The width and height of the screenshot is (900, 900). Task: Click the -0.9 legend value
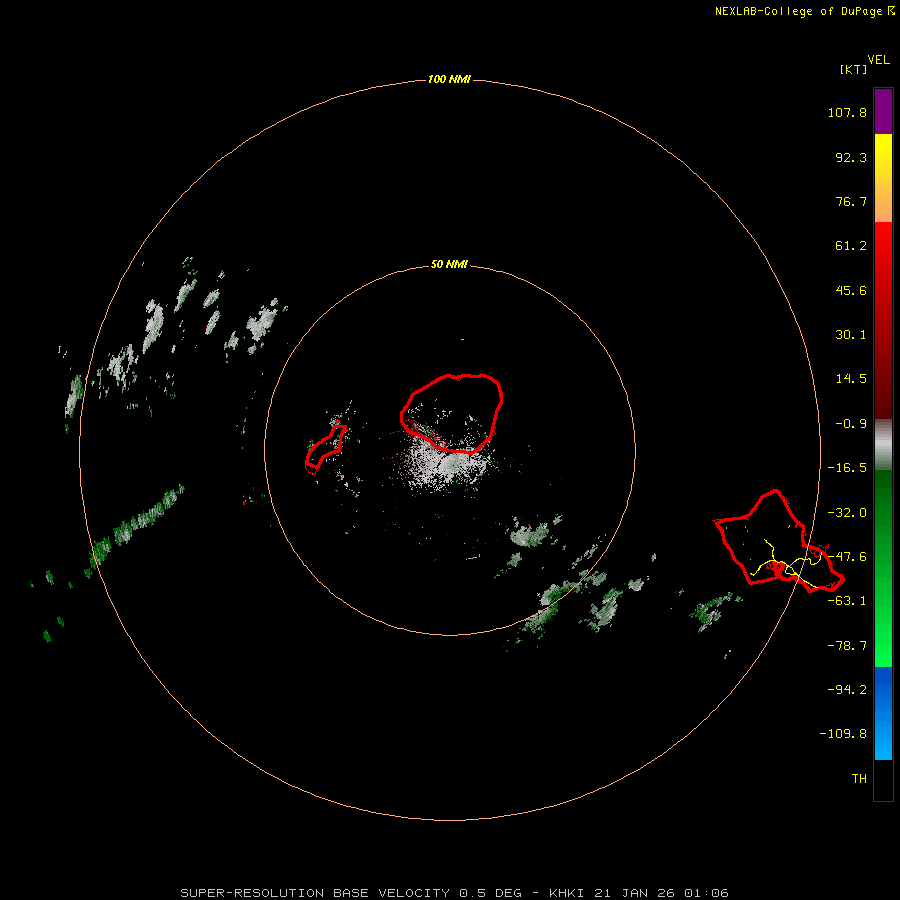tap(851, 424)
